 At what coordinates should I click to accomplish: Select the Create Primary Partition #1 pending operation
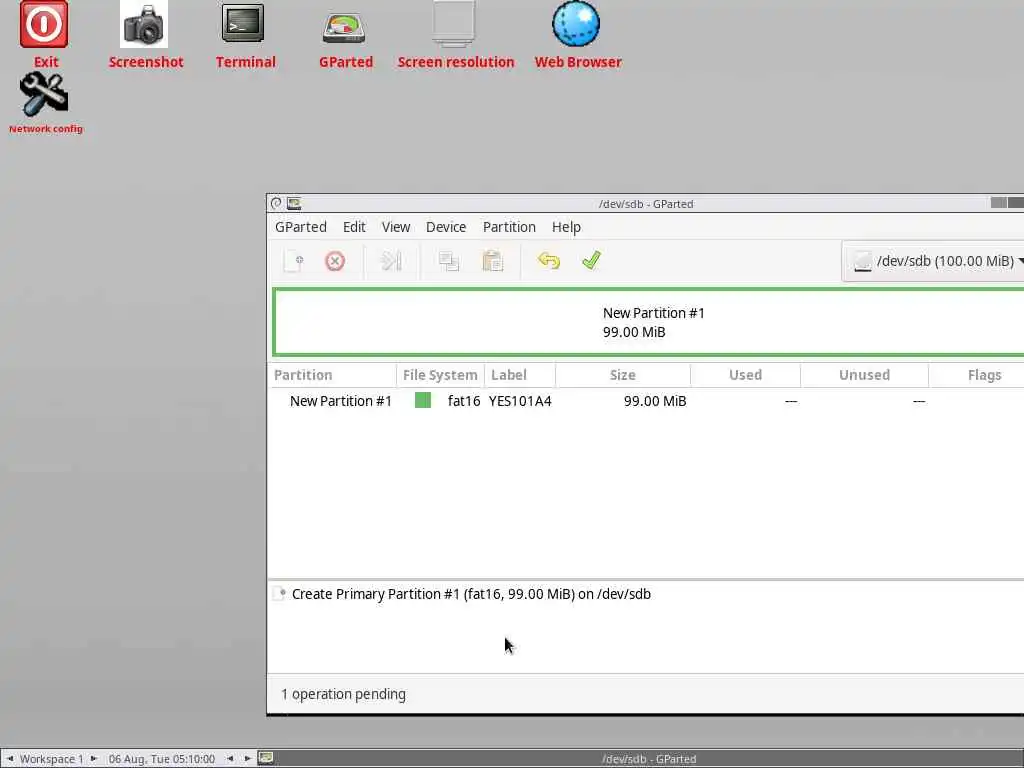[471, 594]
